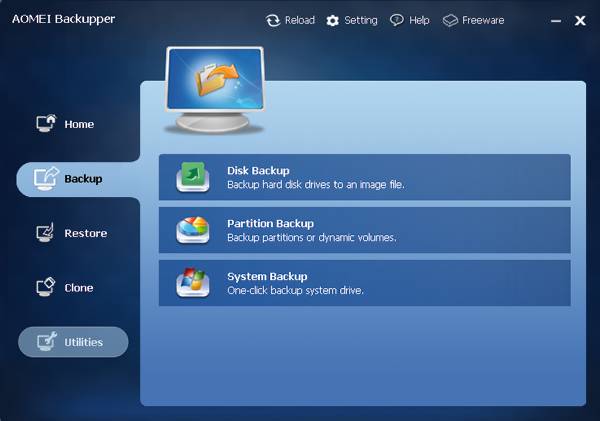Viewport: 600px width, 421px height.
Task: Click the large backup monitor illustration
Action: 215,90
